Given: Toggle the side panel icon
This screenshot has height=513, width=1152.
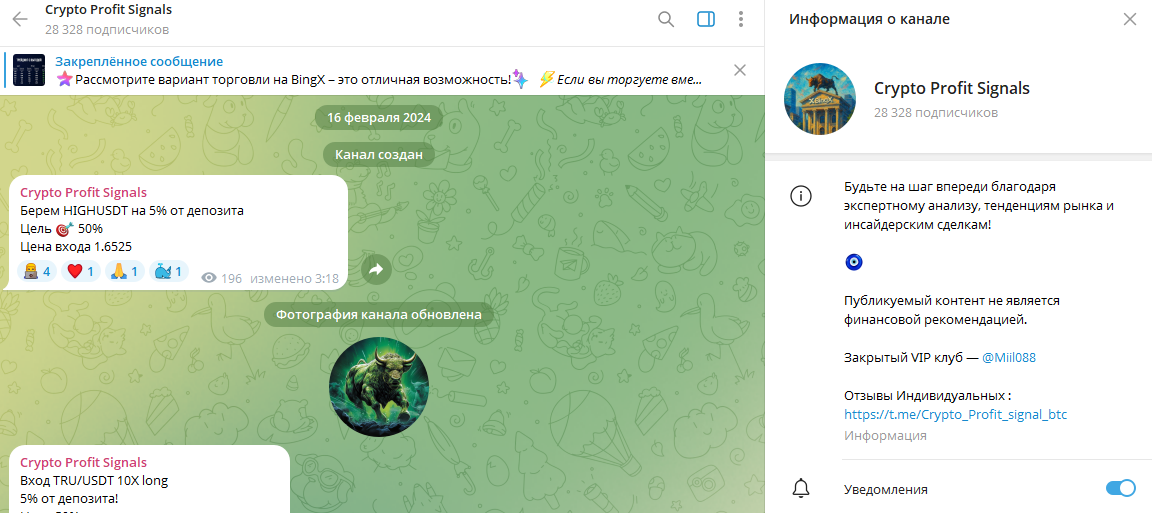Looking at the screenshot, I should pos(705,19).
